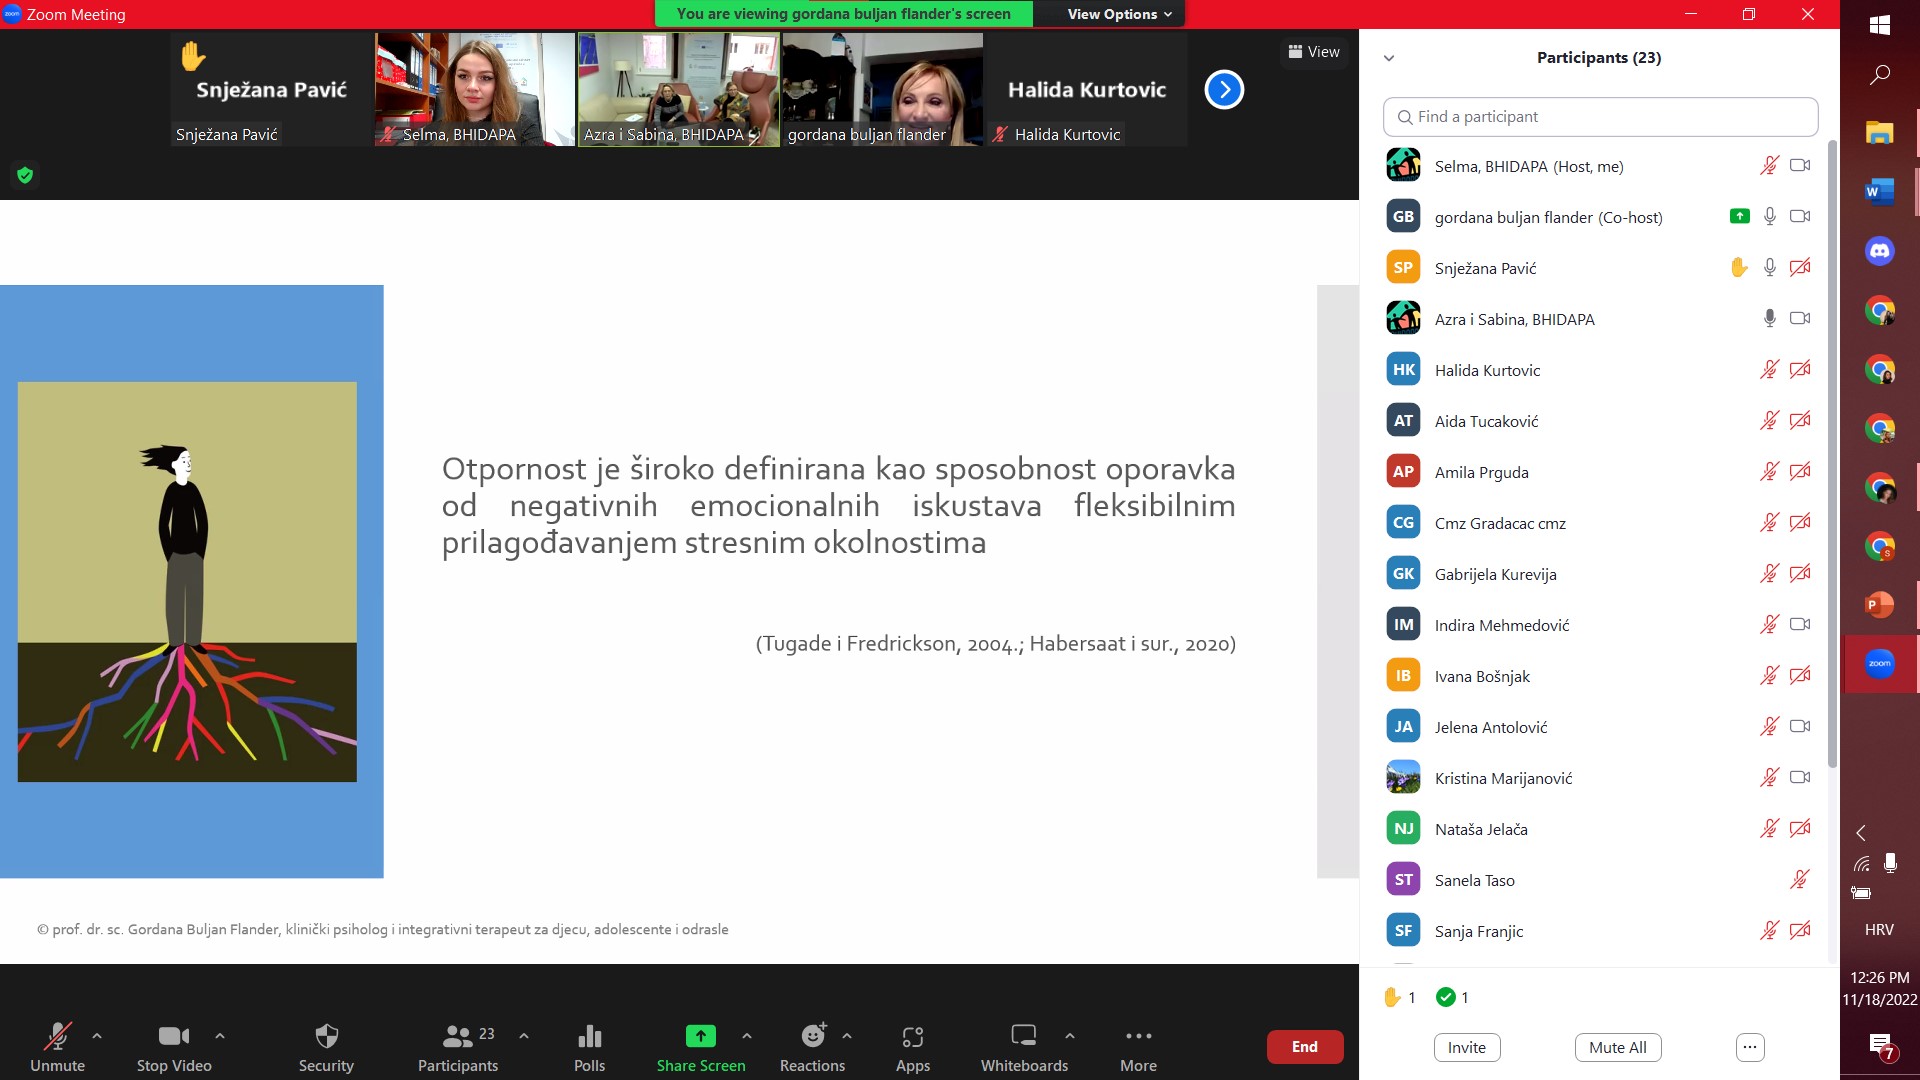Open the Whiteboards icon

point(1024,1036)
